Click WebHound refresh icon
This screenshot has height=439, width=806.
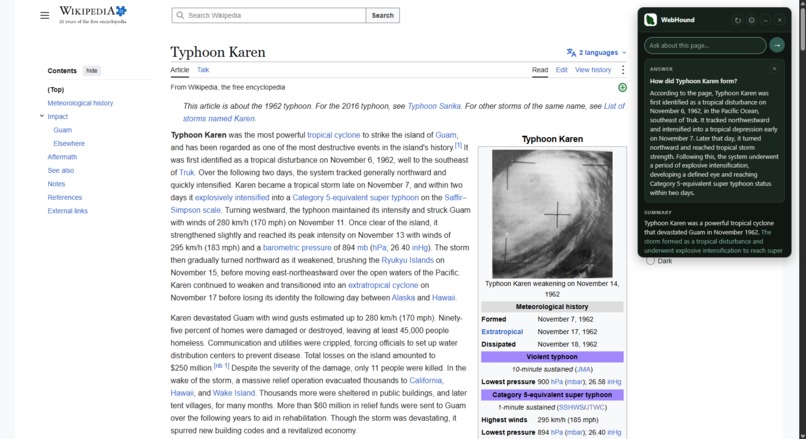[738, 20]
